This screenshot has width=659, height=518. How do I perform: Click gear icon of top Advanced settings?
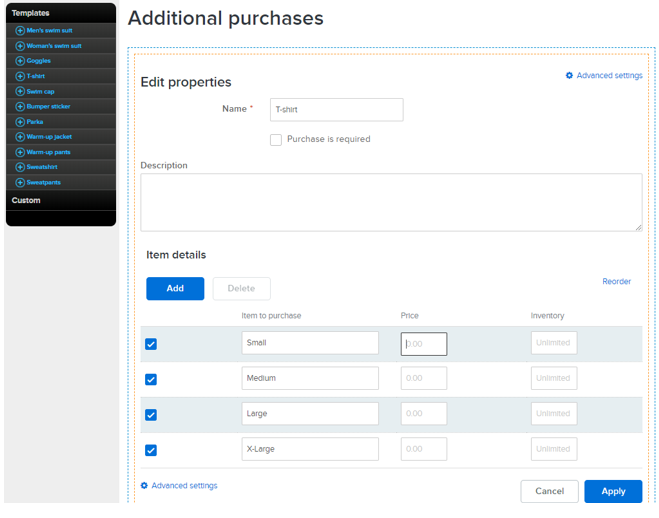click(569, 75)
